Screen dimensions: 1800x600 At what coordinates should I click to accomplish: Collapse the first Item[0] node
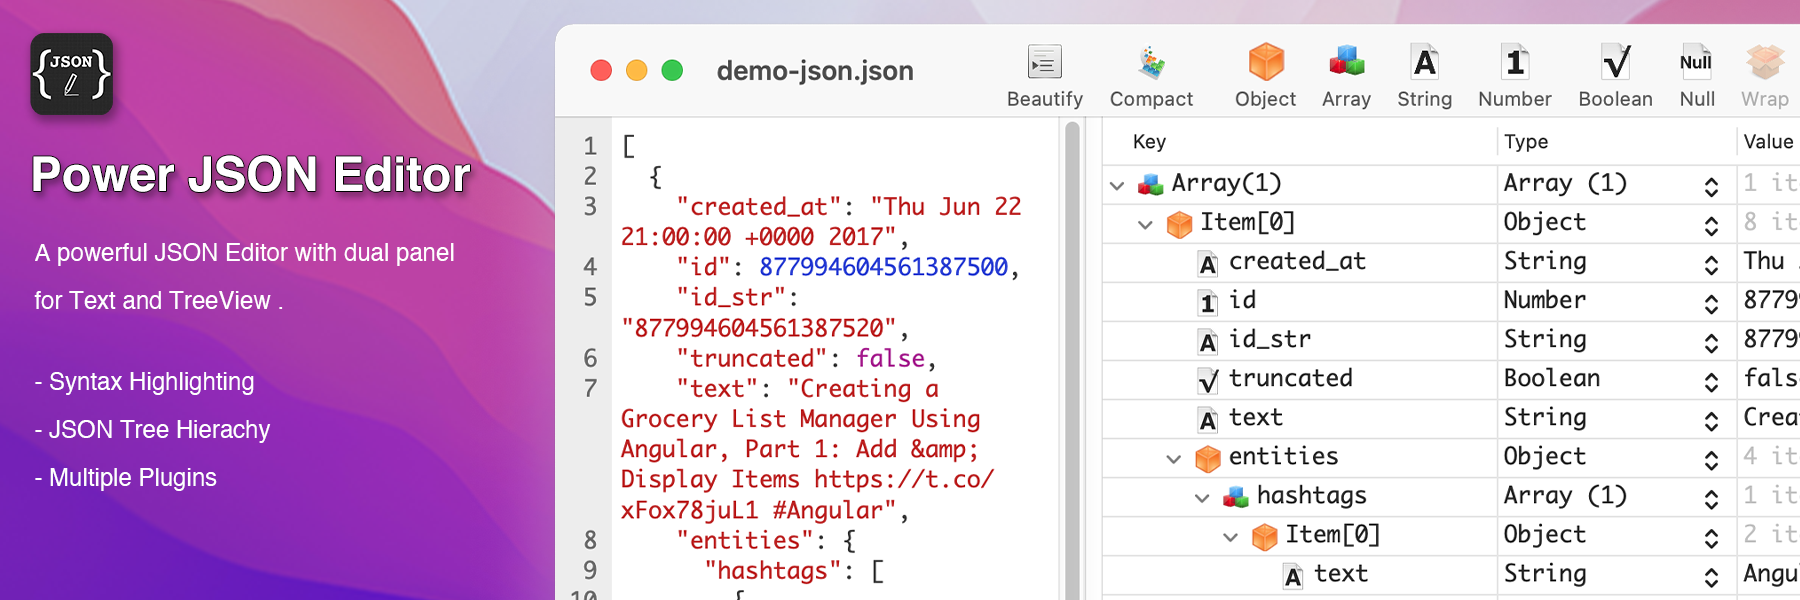pos(1145,224)
